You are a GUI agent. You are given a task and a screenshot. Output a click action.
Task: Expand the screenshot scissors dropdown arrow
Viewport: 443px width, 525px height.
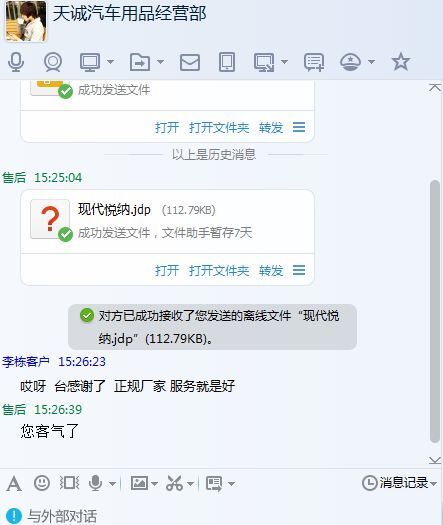click(190, 483)
